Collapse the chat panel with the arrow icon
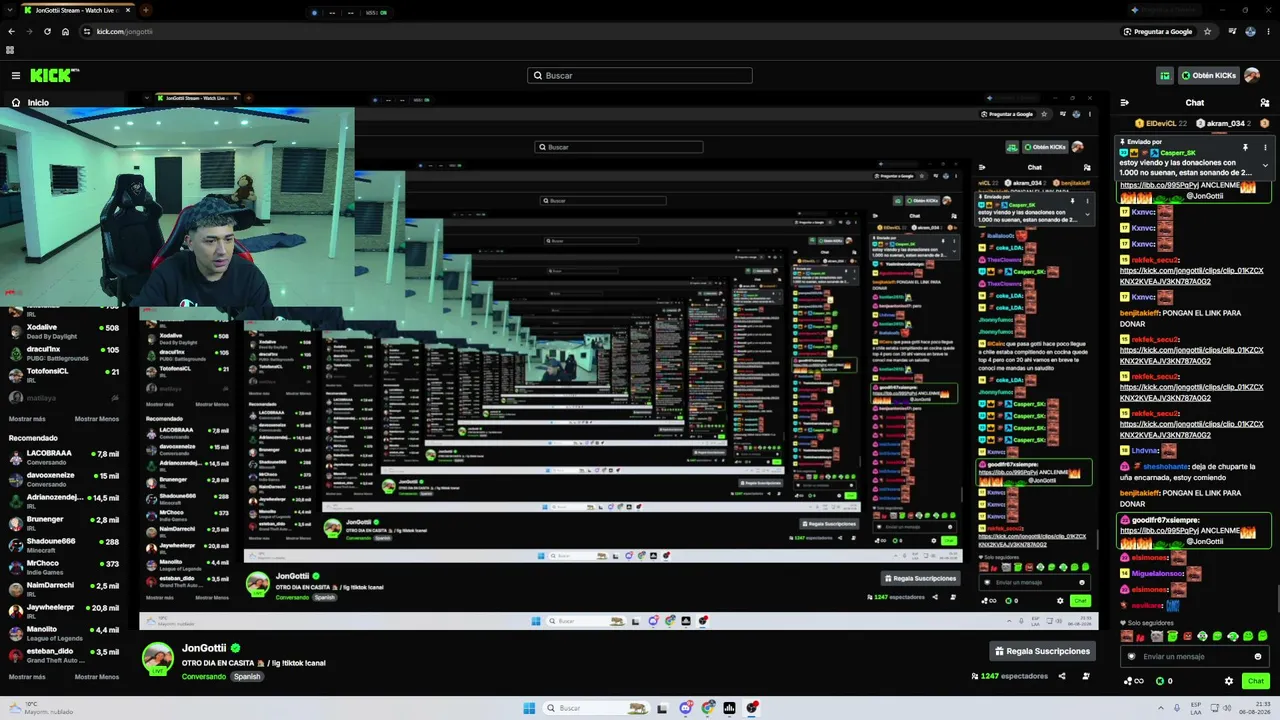Viewport: 1280px width, 720px height. (1125, 103)
